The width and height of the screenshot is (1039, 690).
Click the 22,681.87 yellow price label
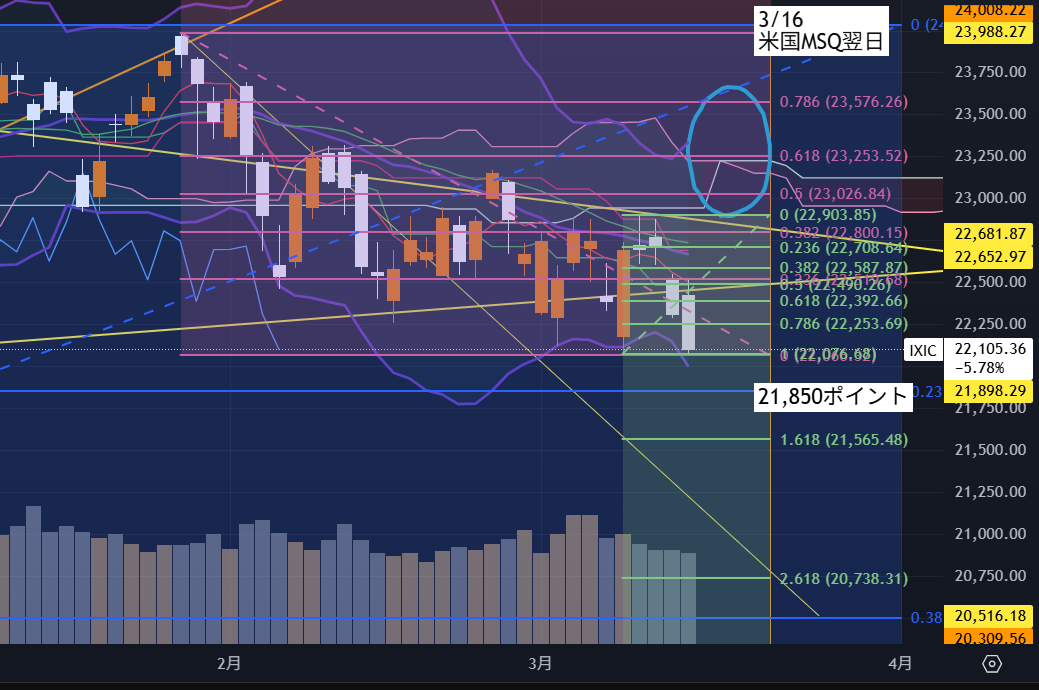(x=990, y=233)
